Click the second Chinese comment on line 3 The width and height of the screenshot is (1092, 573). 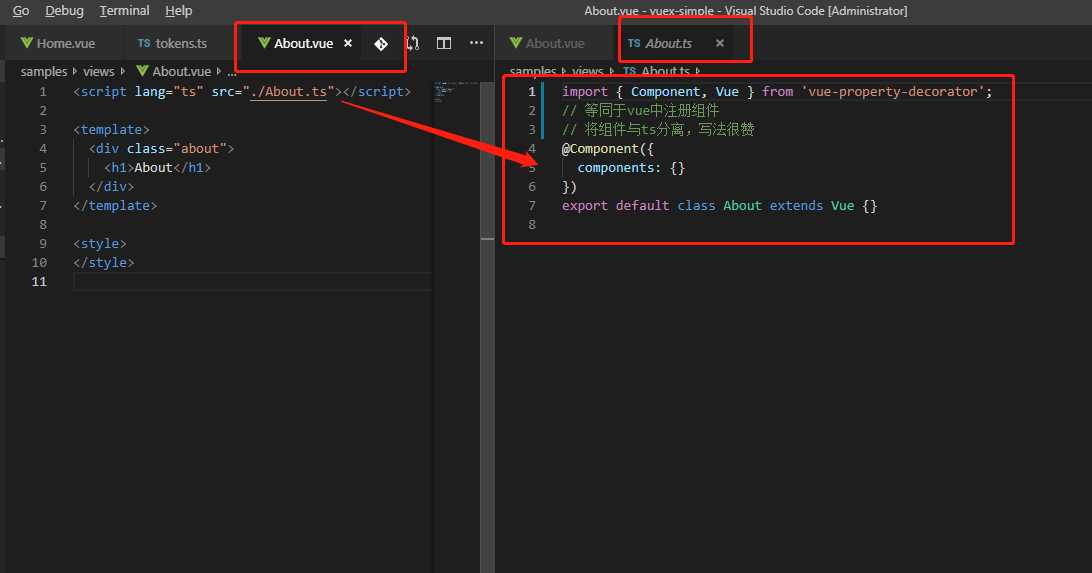pyautogui.click(x=658, y=129)
